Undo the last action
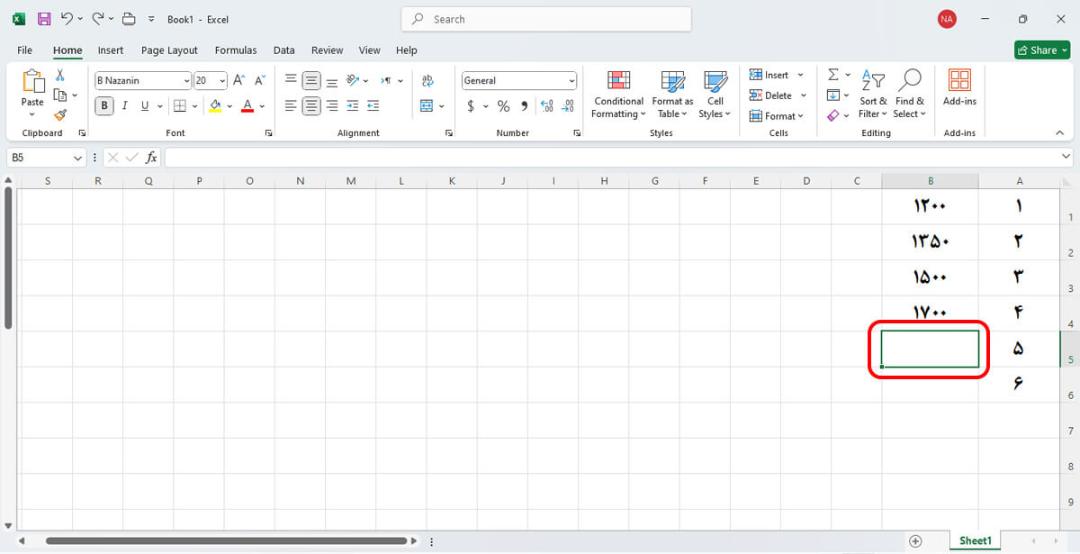 pos(66,19)
